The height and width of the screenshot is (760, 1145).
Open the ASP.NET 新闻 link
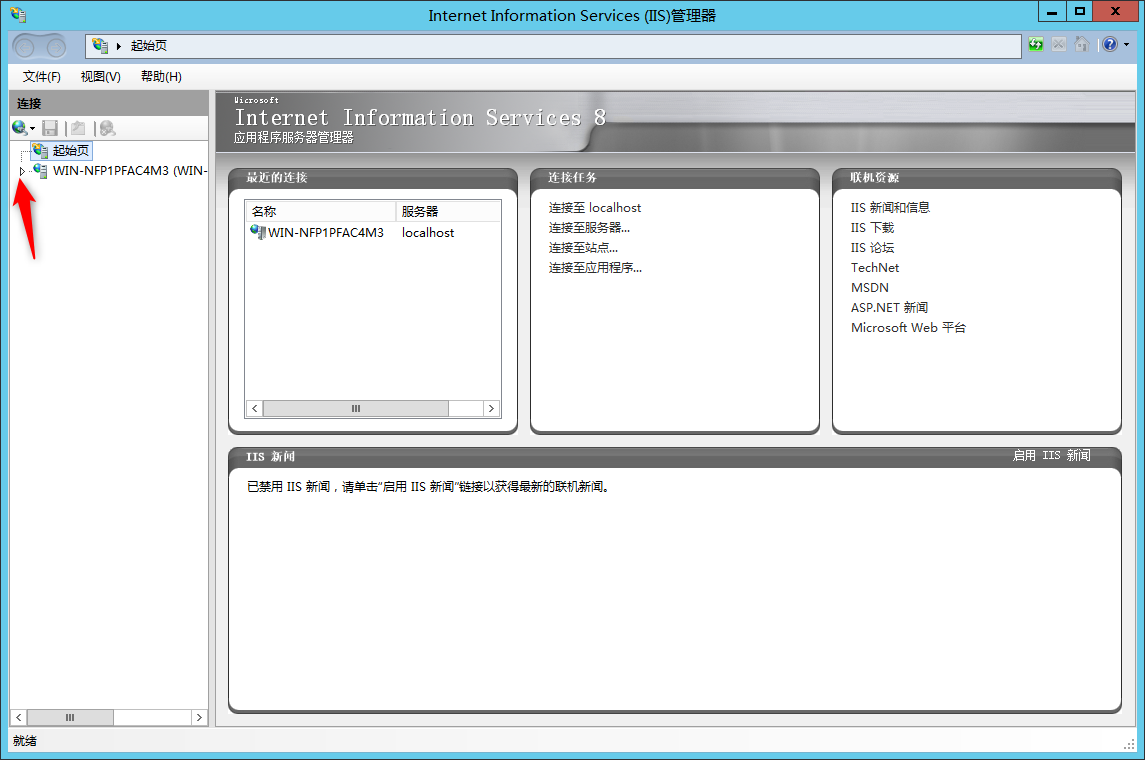[x=889, y=308]
